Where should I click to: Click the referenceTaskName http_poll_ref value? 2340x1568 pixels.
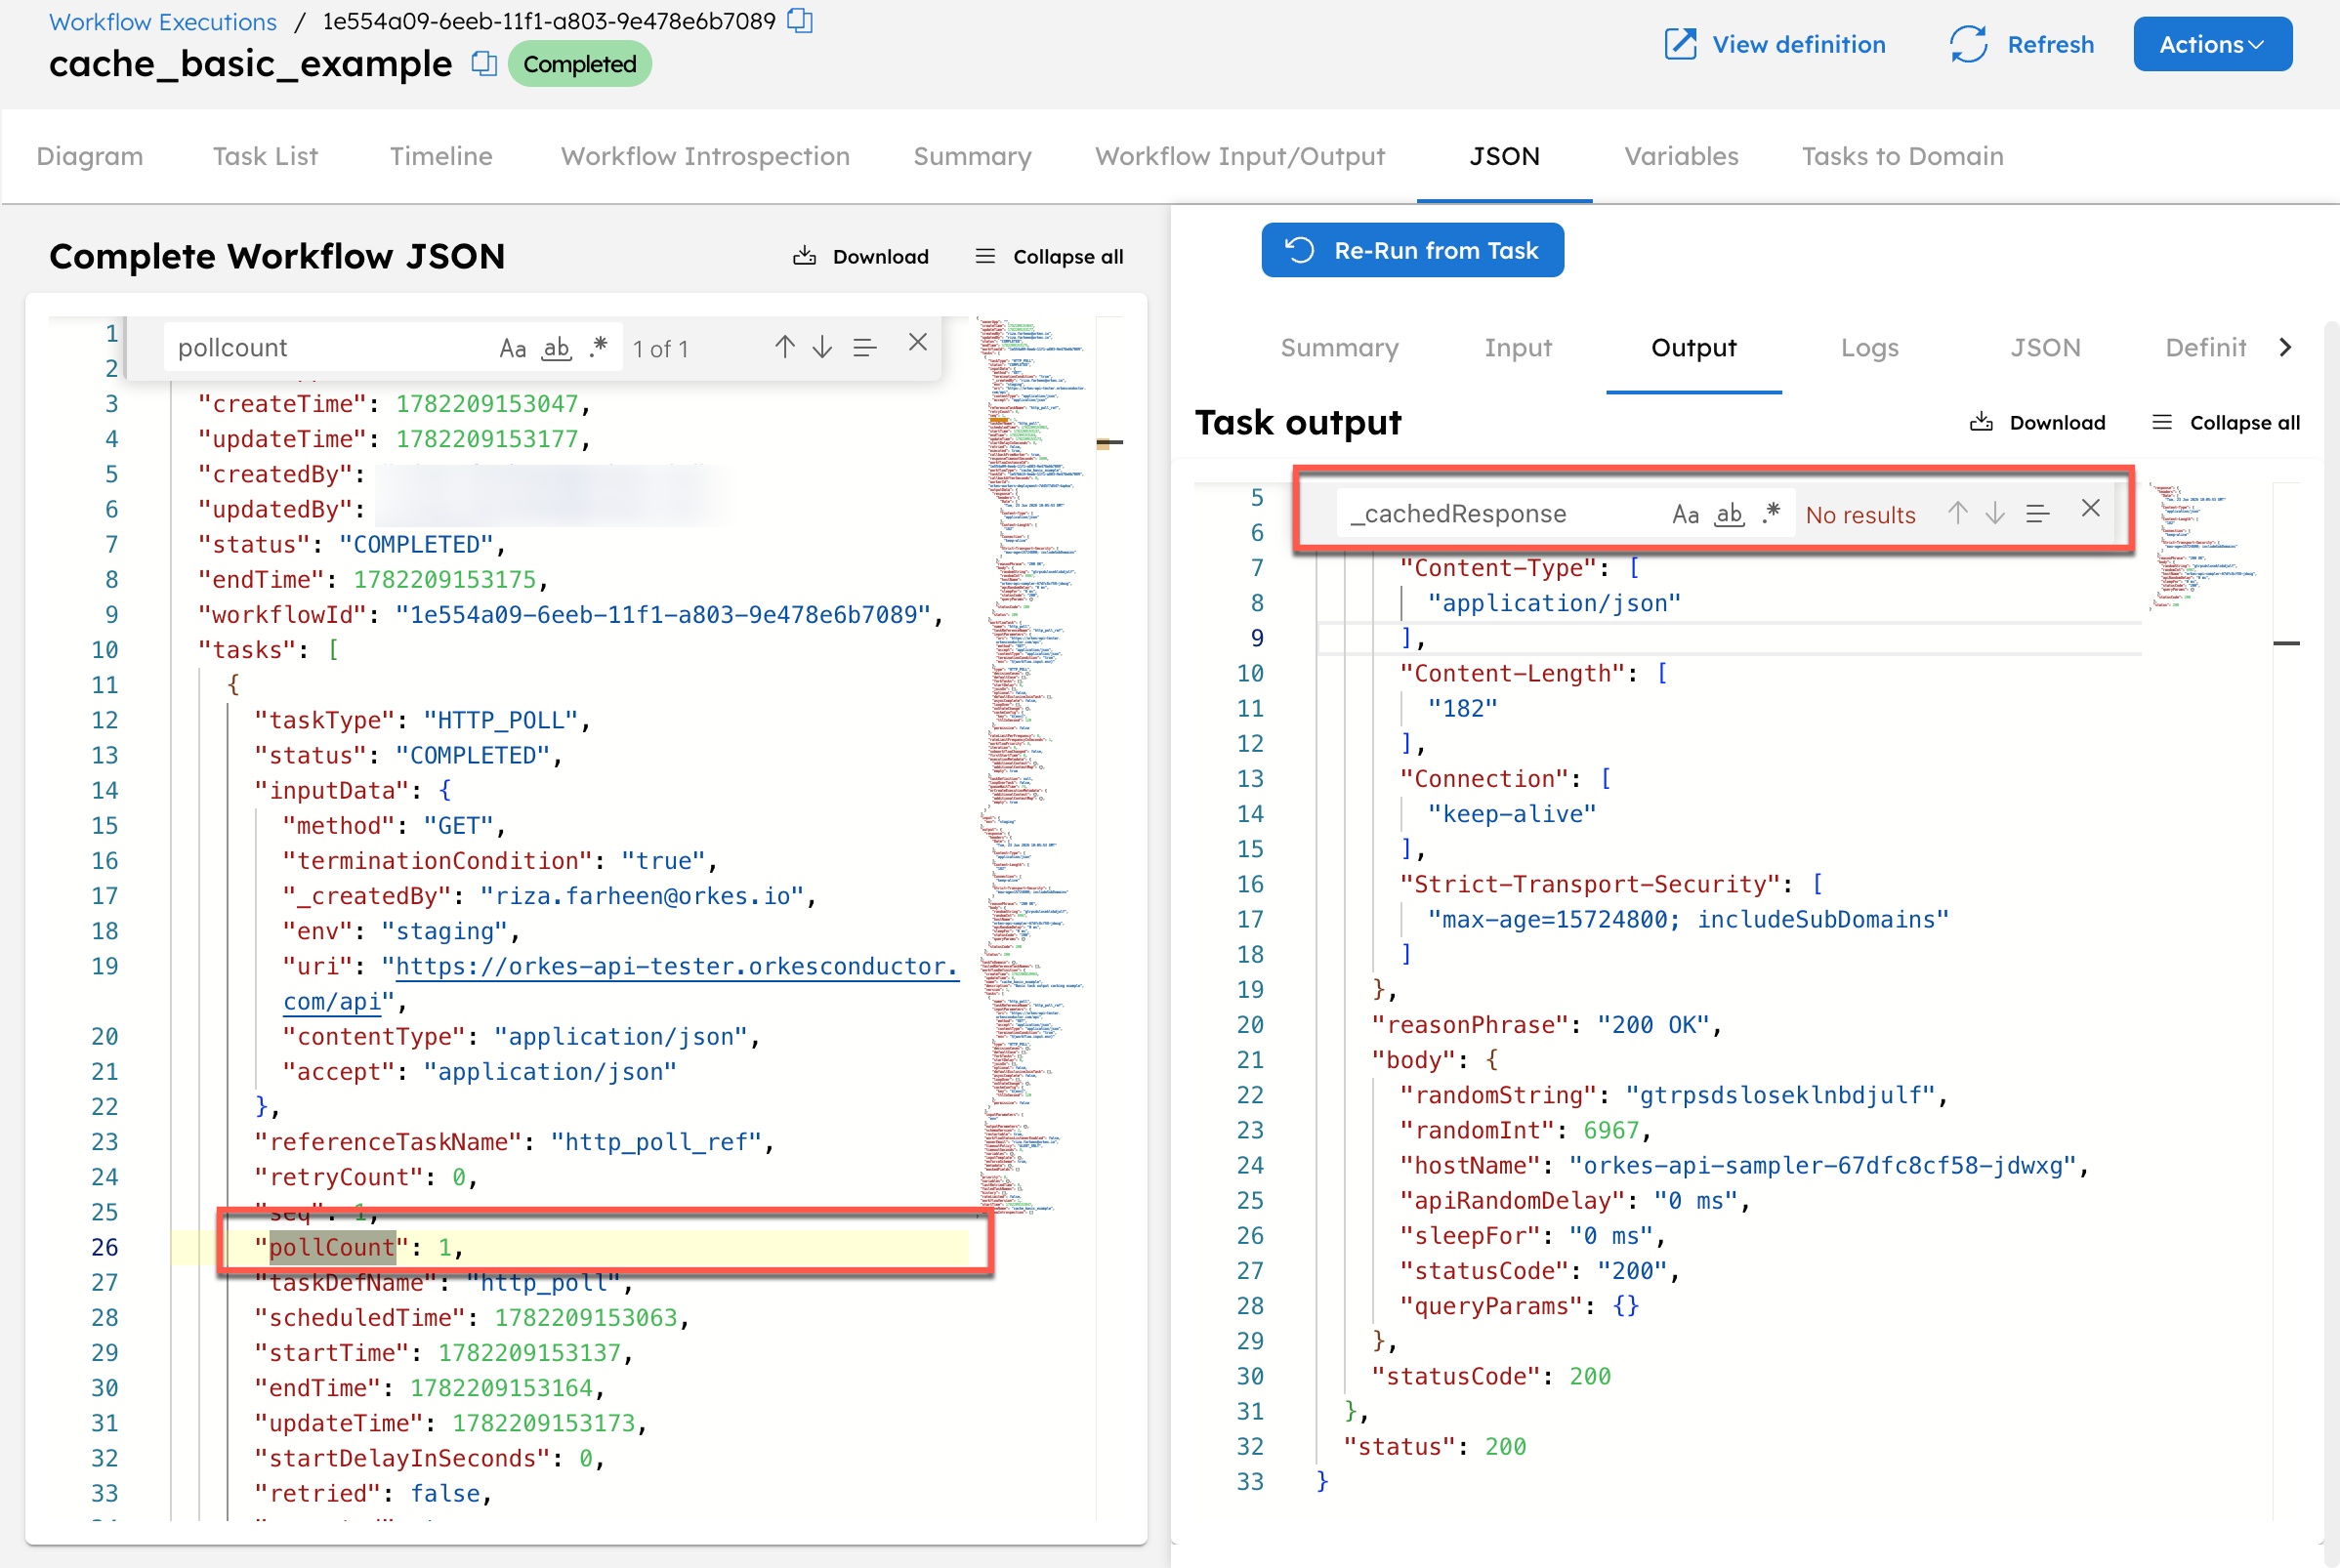point(656,1142)
